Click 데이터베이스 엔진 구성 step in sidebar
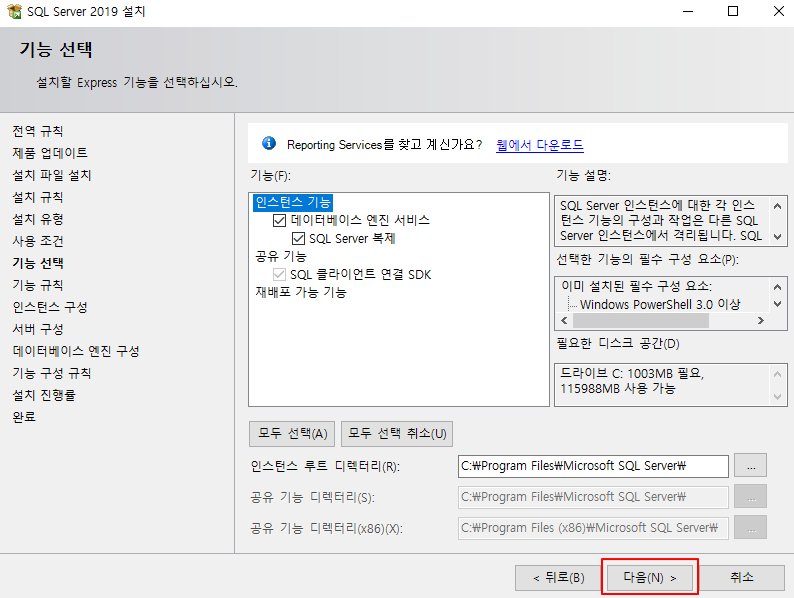 pyautogui.click(x=76, y=351)
